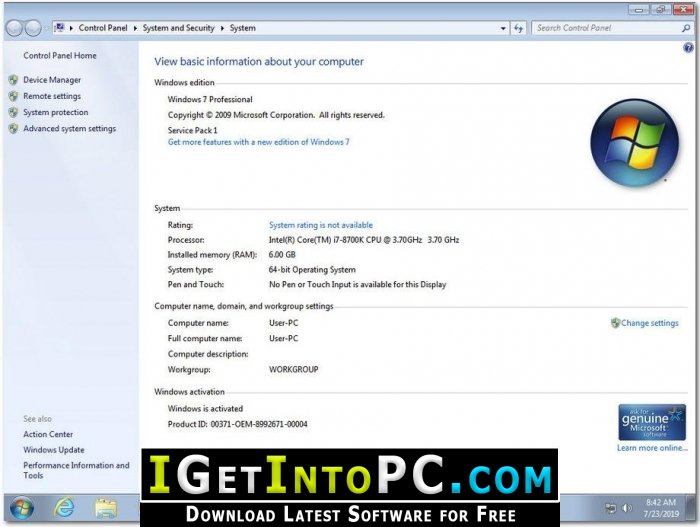Image resolution: width=700 pixels, height=527 pixels.
Task: Select System and Security in the breadcrumb
Action: 179,28
